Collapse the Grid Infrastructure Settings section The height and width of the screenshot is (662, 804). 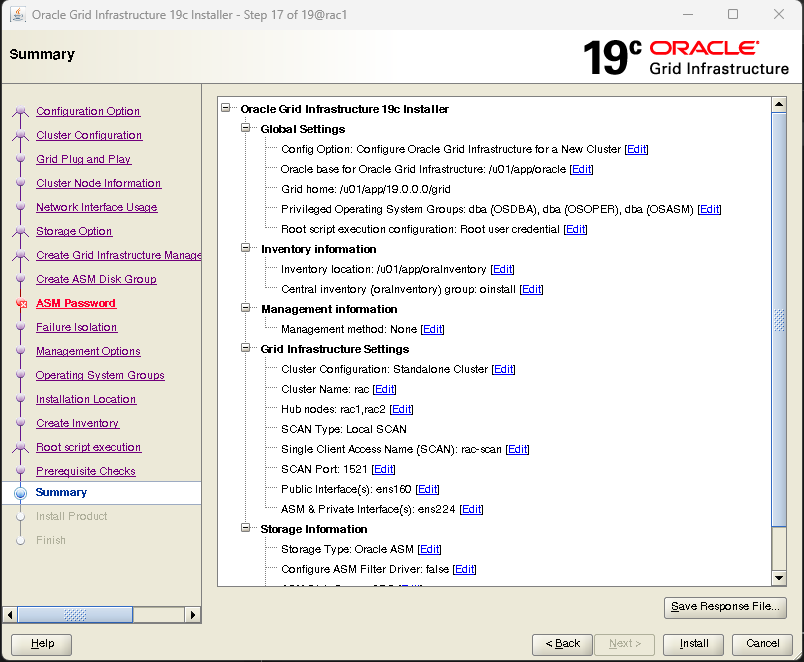(x=246, y=348)
